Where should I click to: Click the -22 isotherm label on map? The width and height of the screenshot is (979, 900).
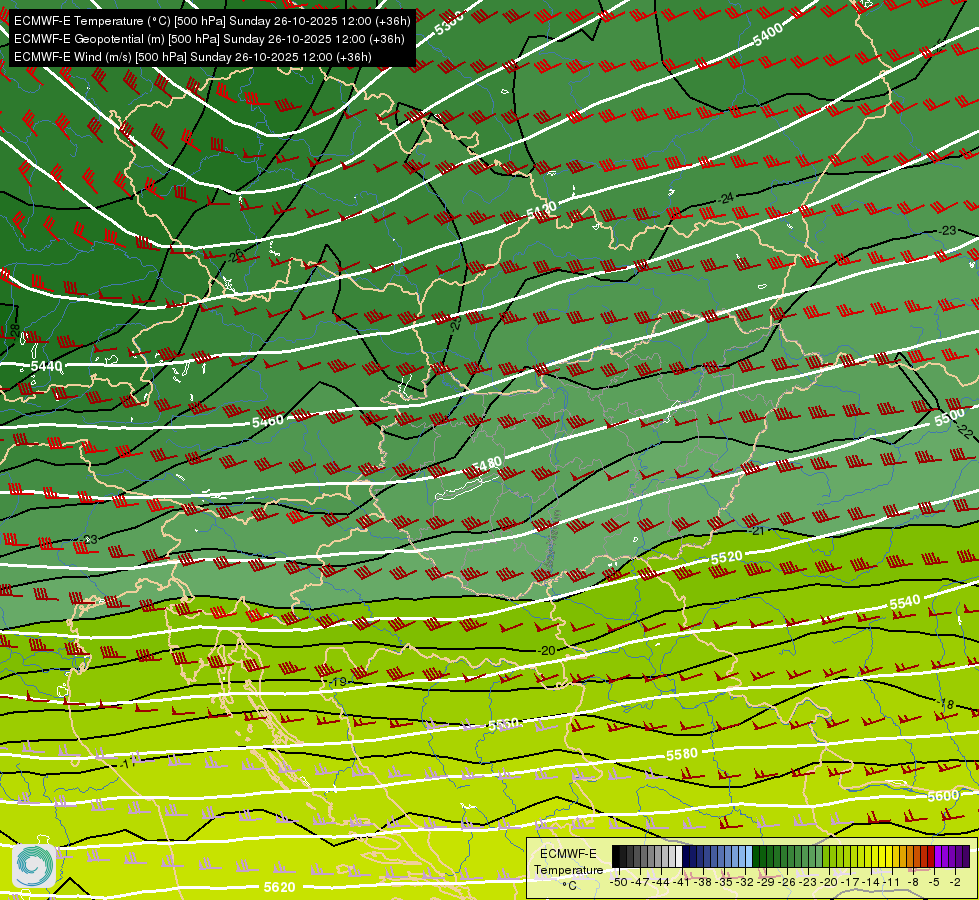click(964, 431)
